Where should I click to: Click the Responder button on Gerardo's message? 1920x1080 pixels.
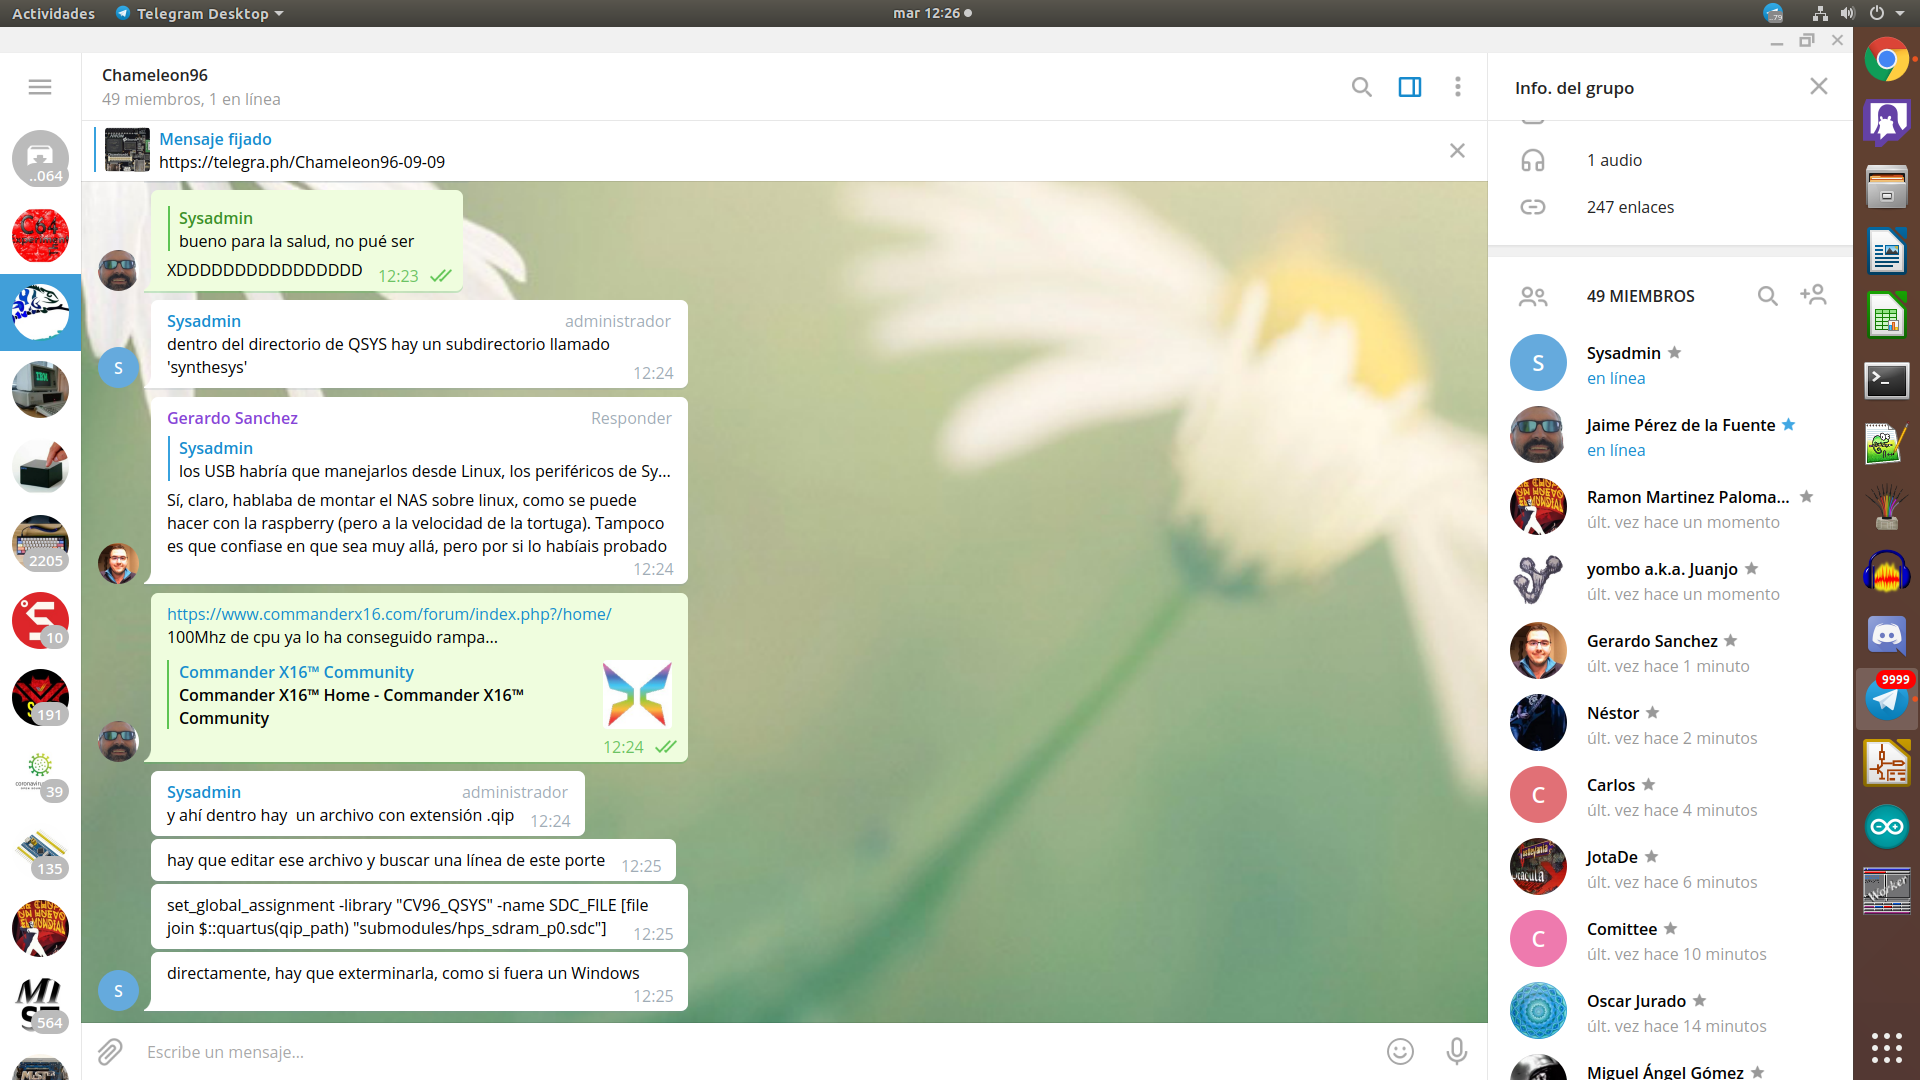point(630,418)
